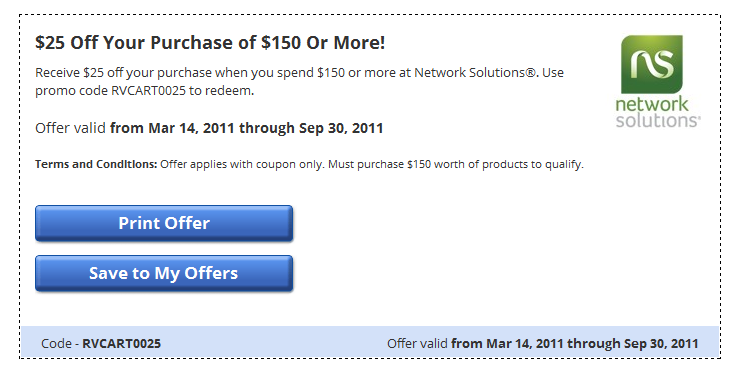747x382 pixels.
Task: Click the words to redeem after the promo code
Action: coord(222,90)
